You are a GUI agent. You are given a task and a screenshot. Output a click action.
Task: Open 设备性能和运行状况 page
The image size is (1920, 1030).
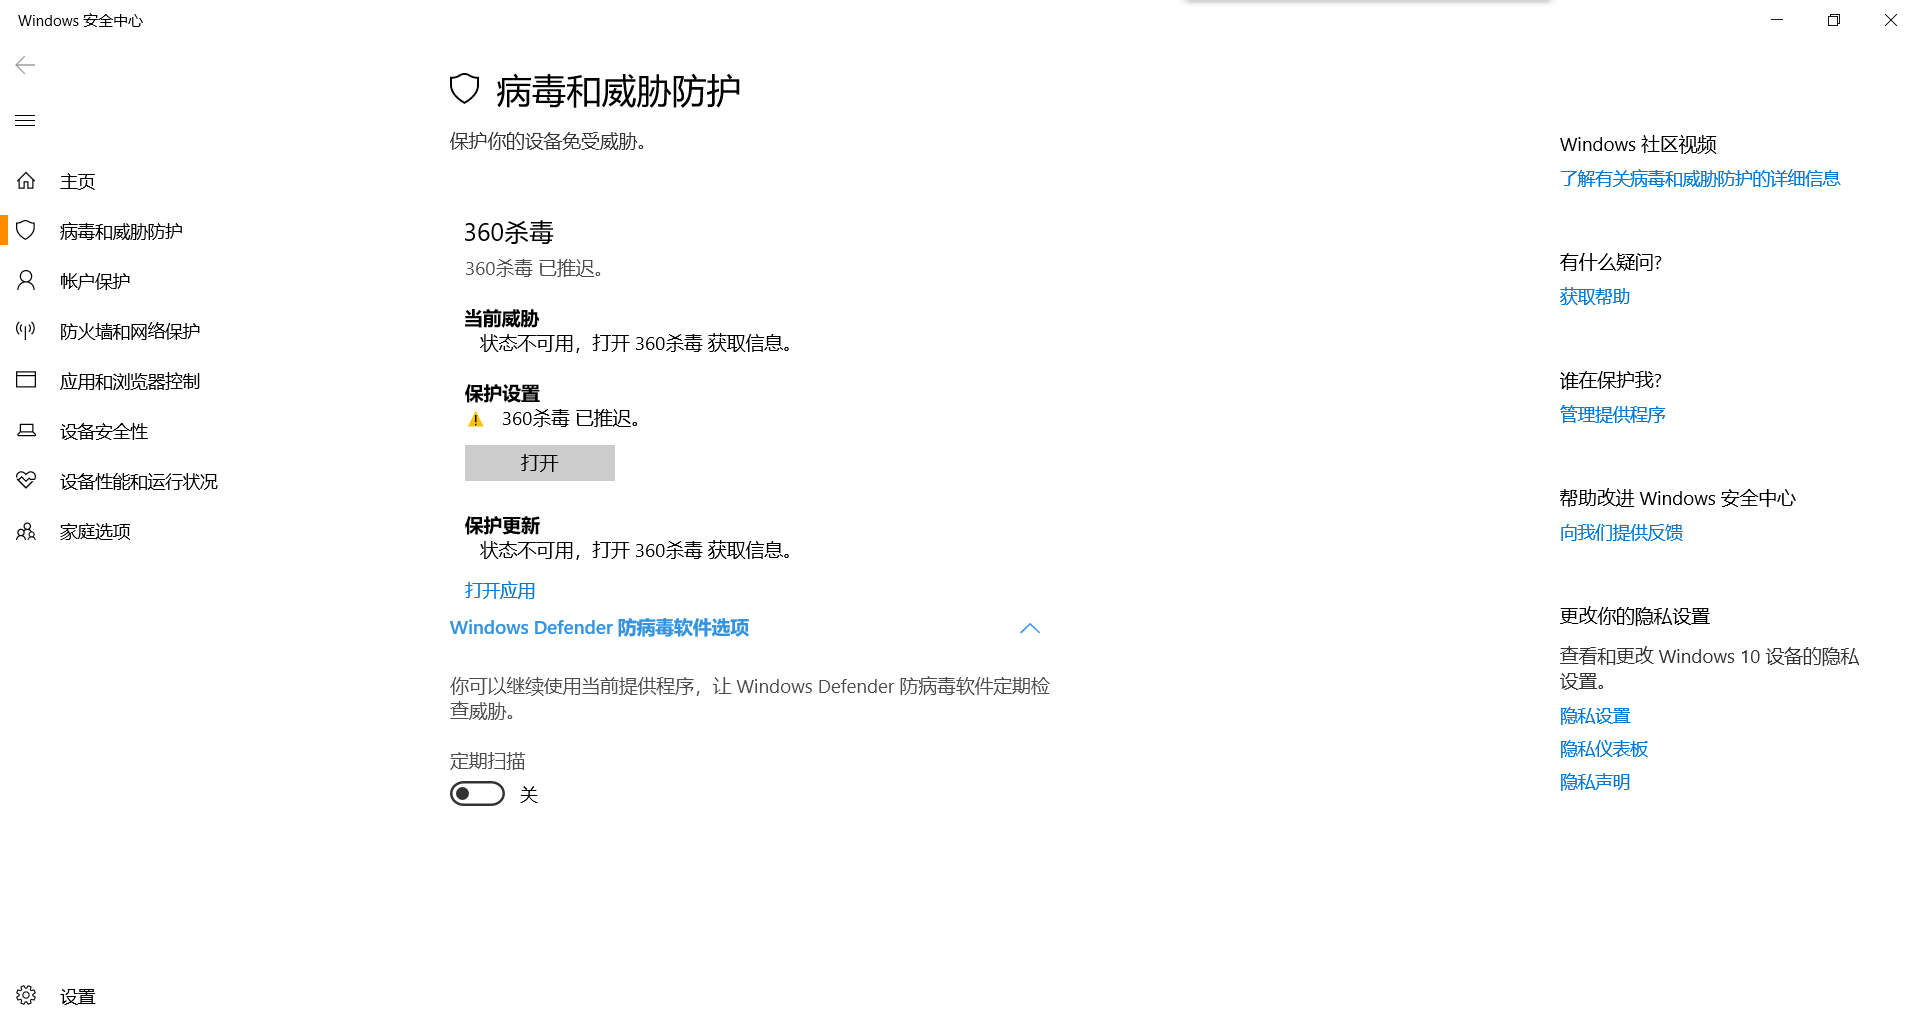point(139,482)
